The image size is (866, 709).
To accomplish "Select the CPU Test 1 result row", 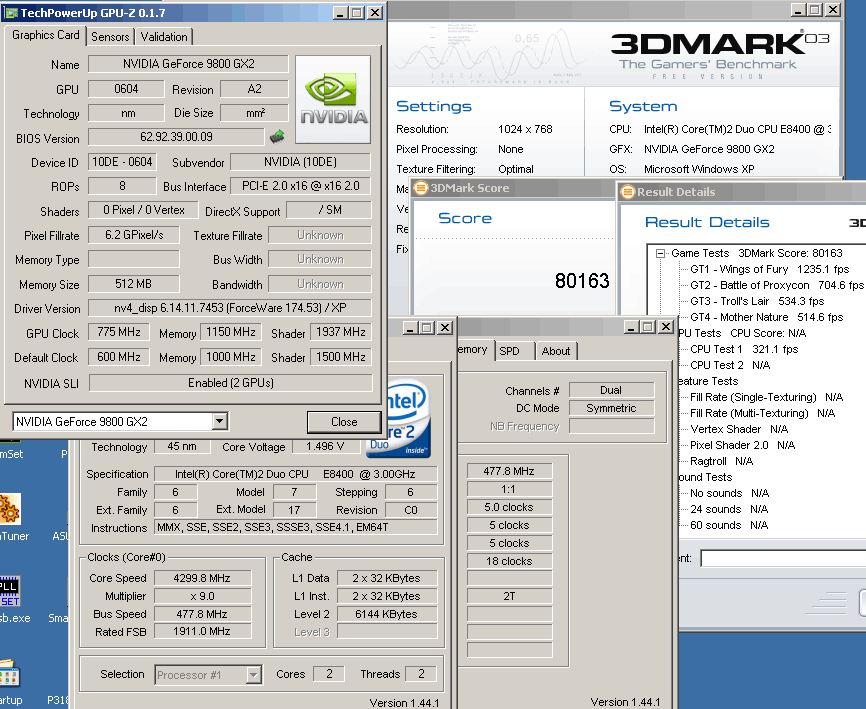I will [x=744, y=350].
